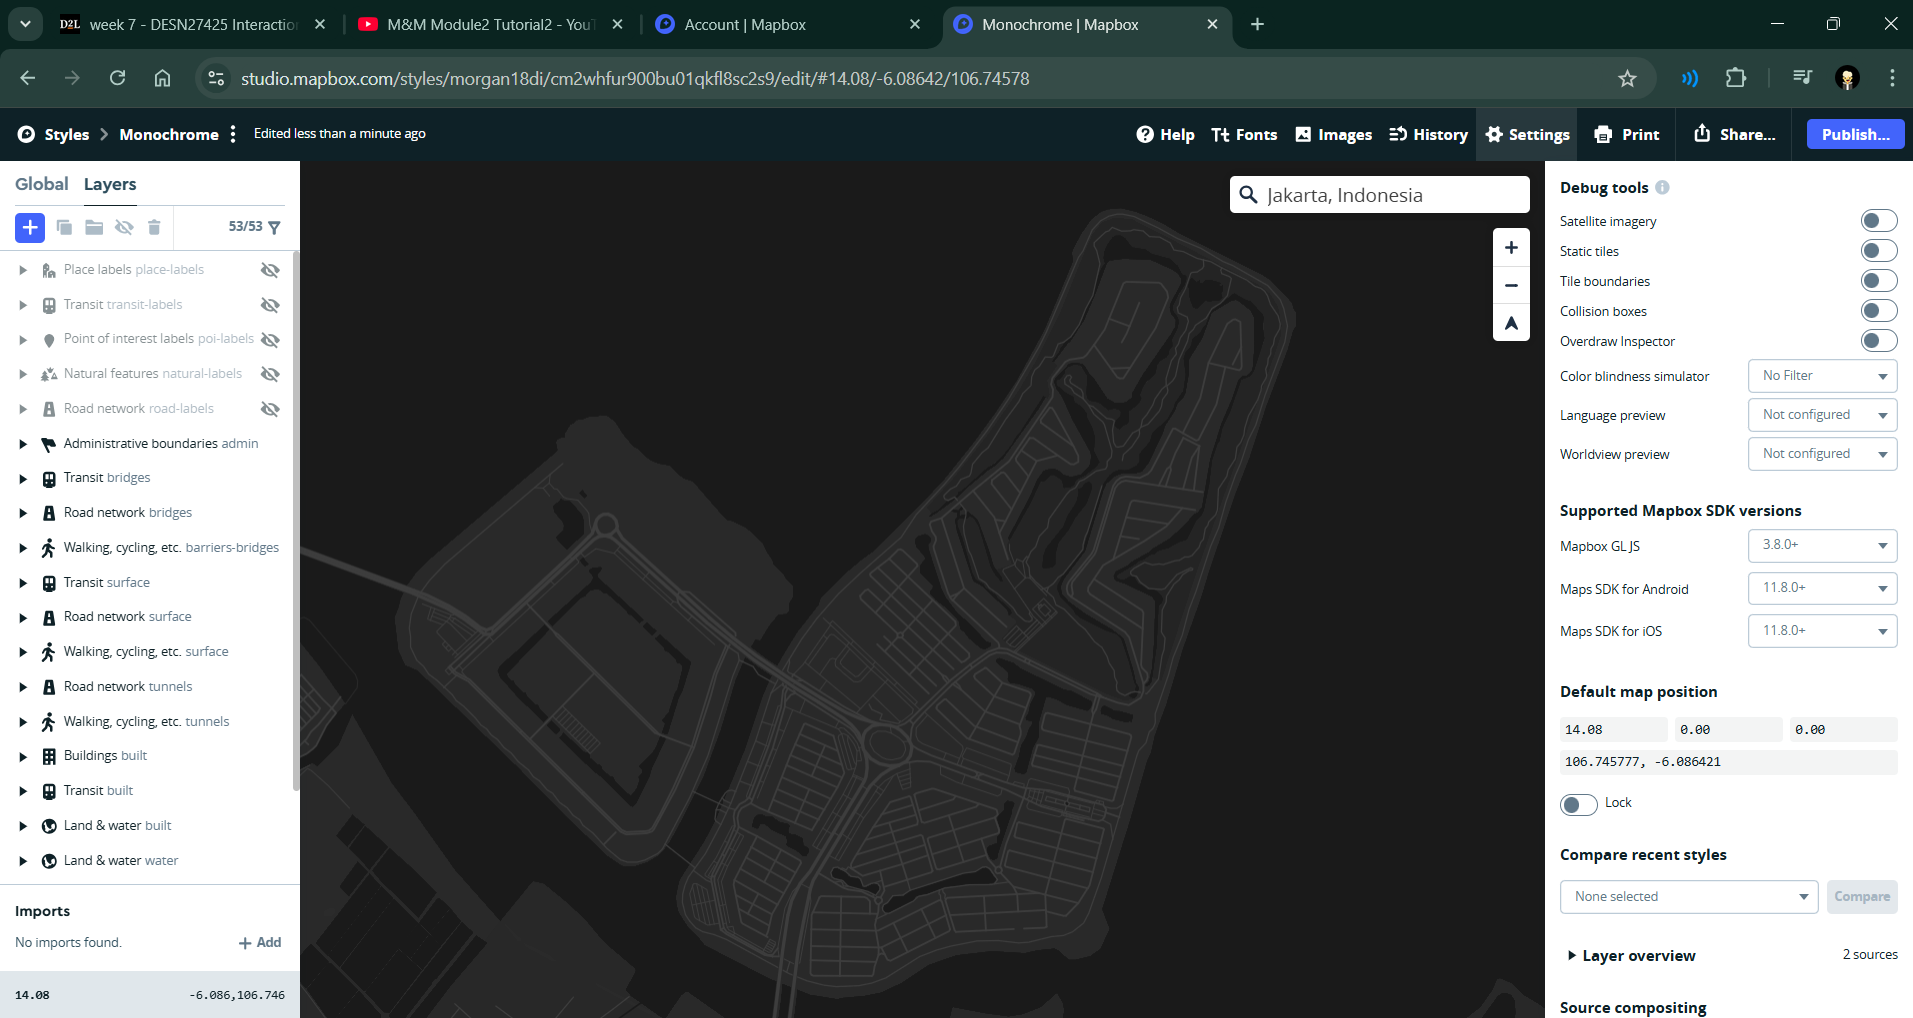The image size is (1913, 1018).
Task: Turn on Tile boundaries toggle
Action: coord(1878,281)
